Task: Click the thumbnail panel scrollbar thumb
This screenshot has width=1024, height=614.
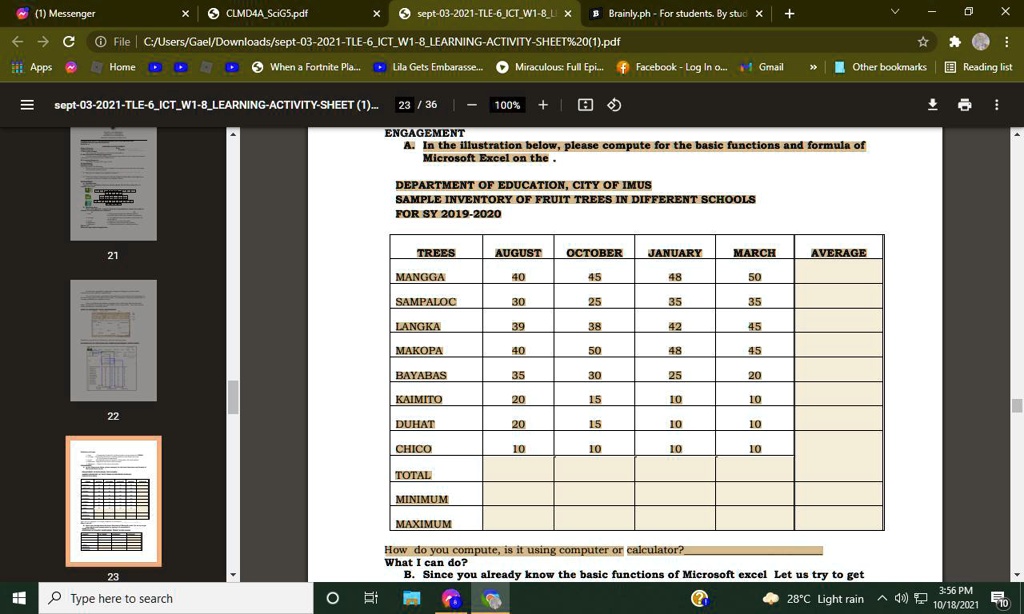Action: click(x=233, y=396)
